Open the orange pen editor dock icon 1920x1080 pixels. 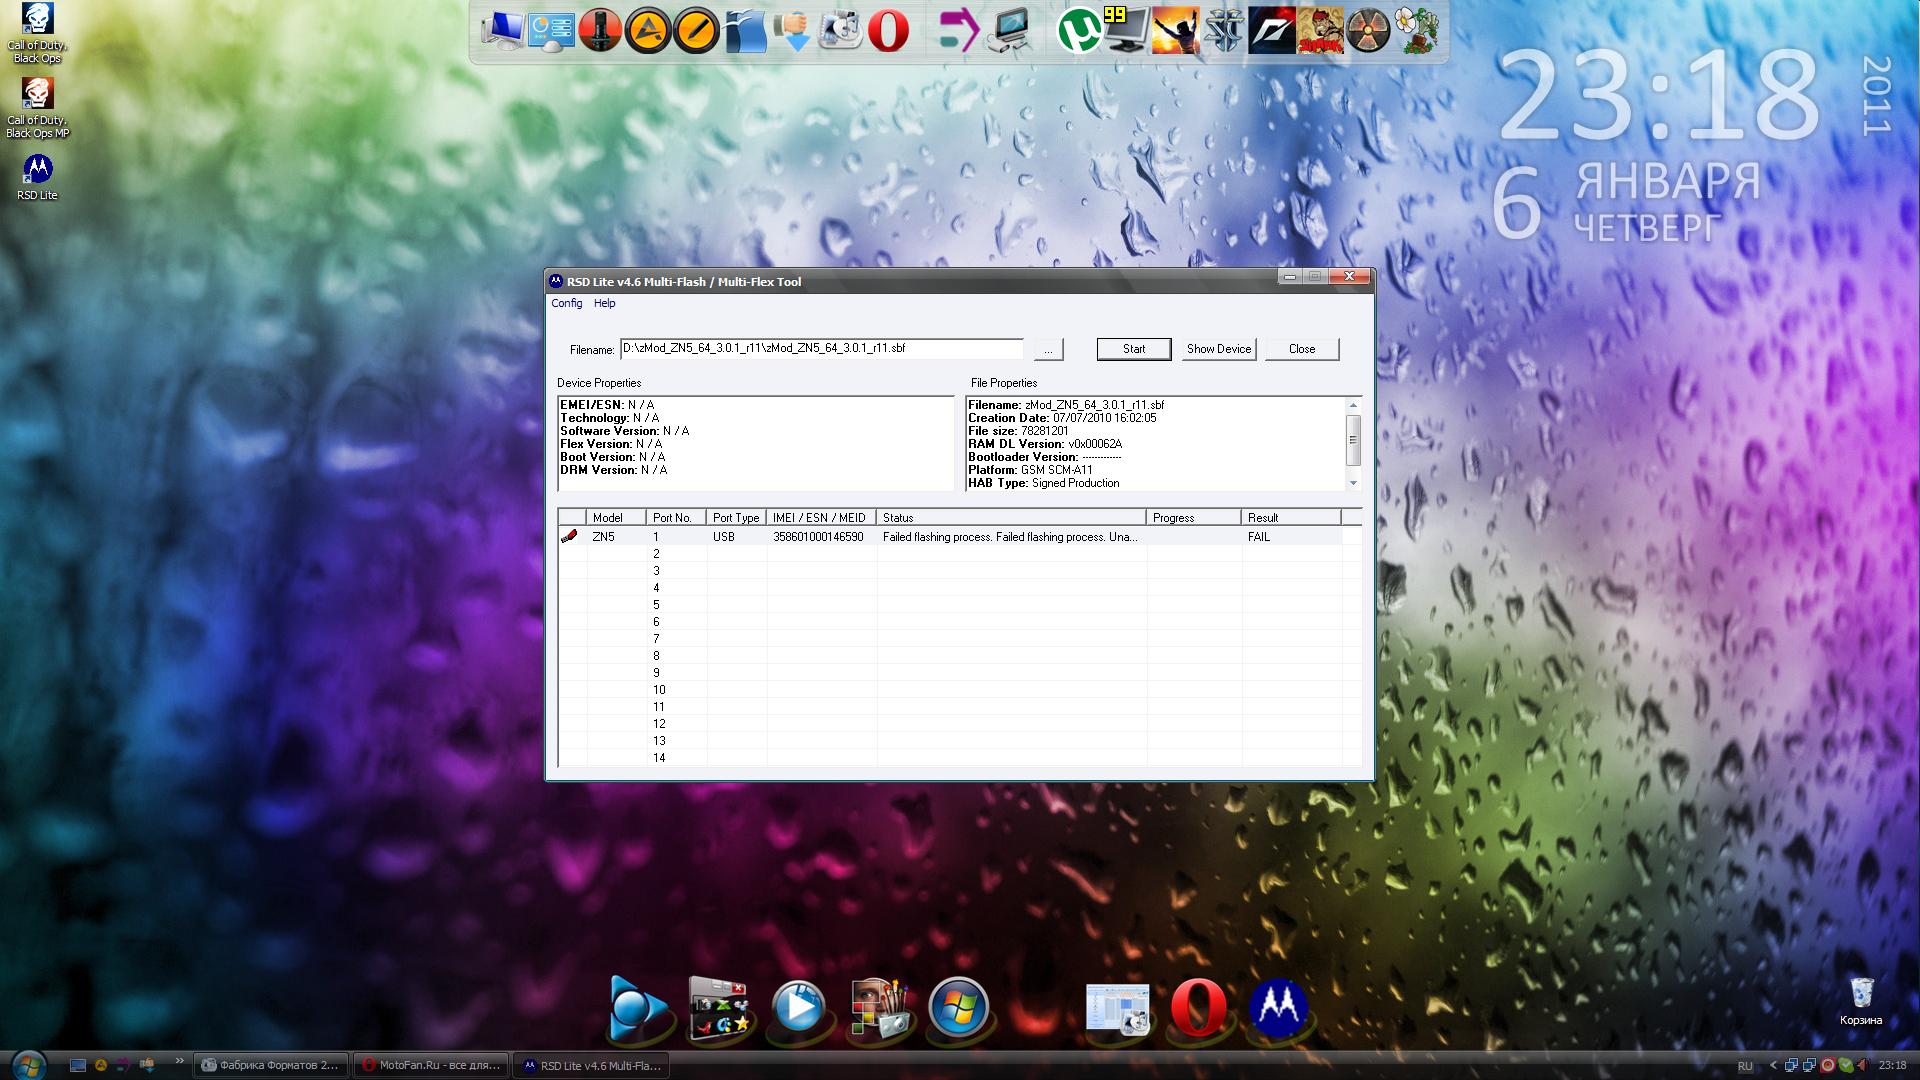coord(696,30)
